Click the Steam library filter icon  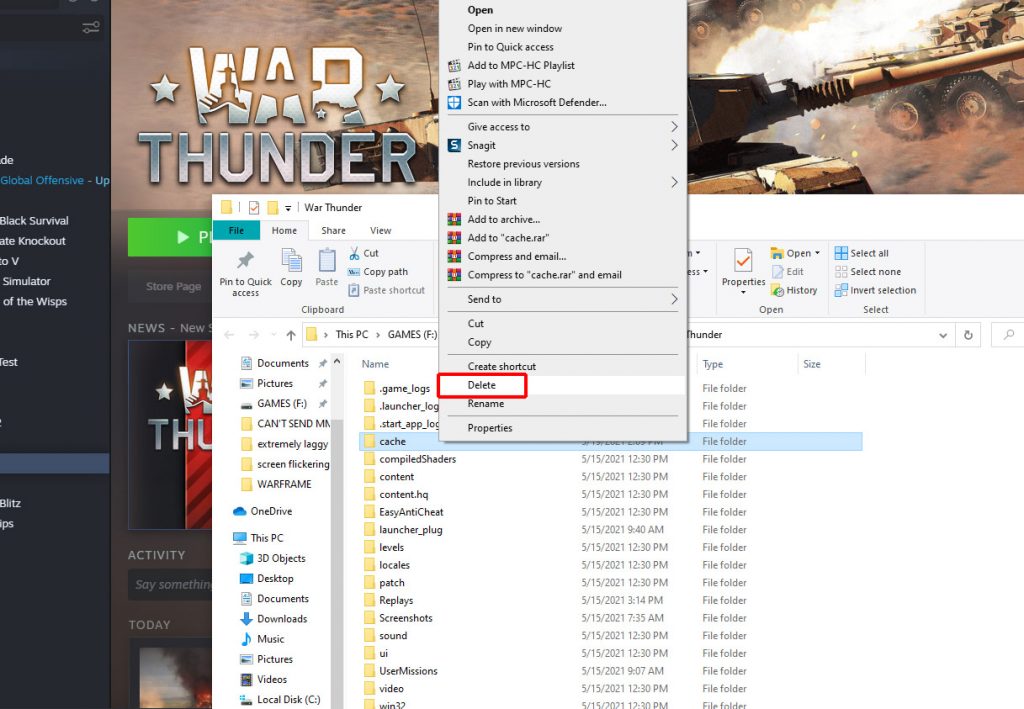point(91,27)
